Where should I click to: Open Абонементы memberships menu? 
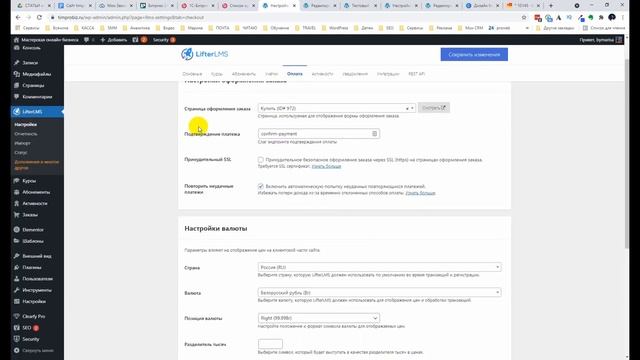(36, 192)
